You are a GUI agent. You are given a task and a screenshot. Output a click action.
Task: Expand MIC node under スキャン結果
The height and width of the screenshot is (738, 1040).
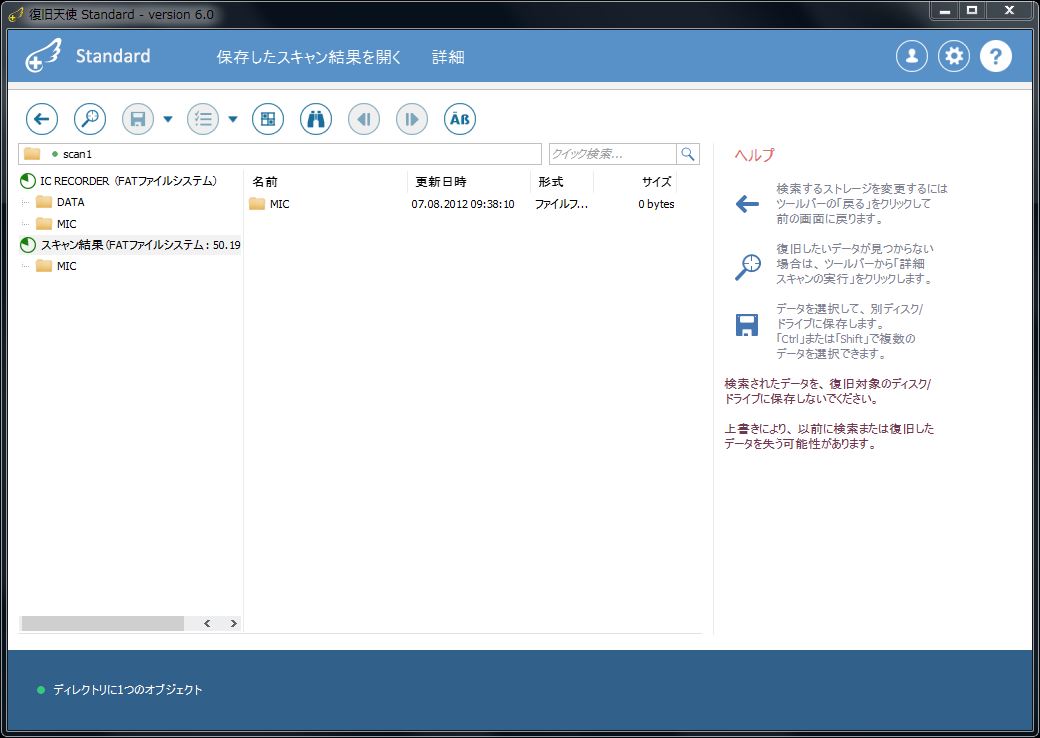point(26,266)
